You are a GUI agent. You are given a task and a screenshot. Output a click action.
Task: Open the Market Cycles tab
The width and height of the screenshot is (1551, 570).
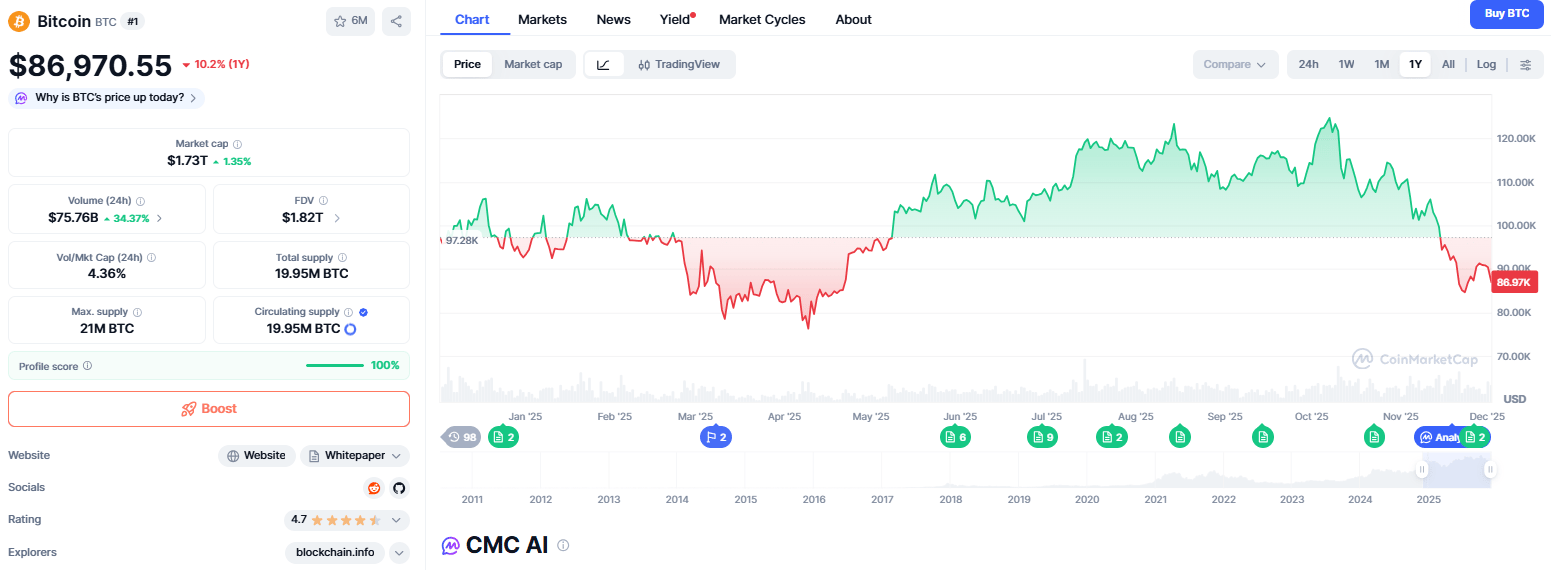(x=762, y=19)
